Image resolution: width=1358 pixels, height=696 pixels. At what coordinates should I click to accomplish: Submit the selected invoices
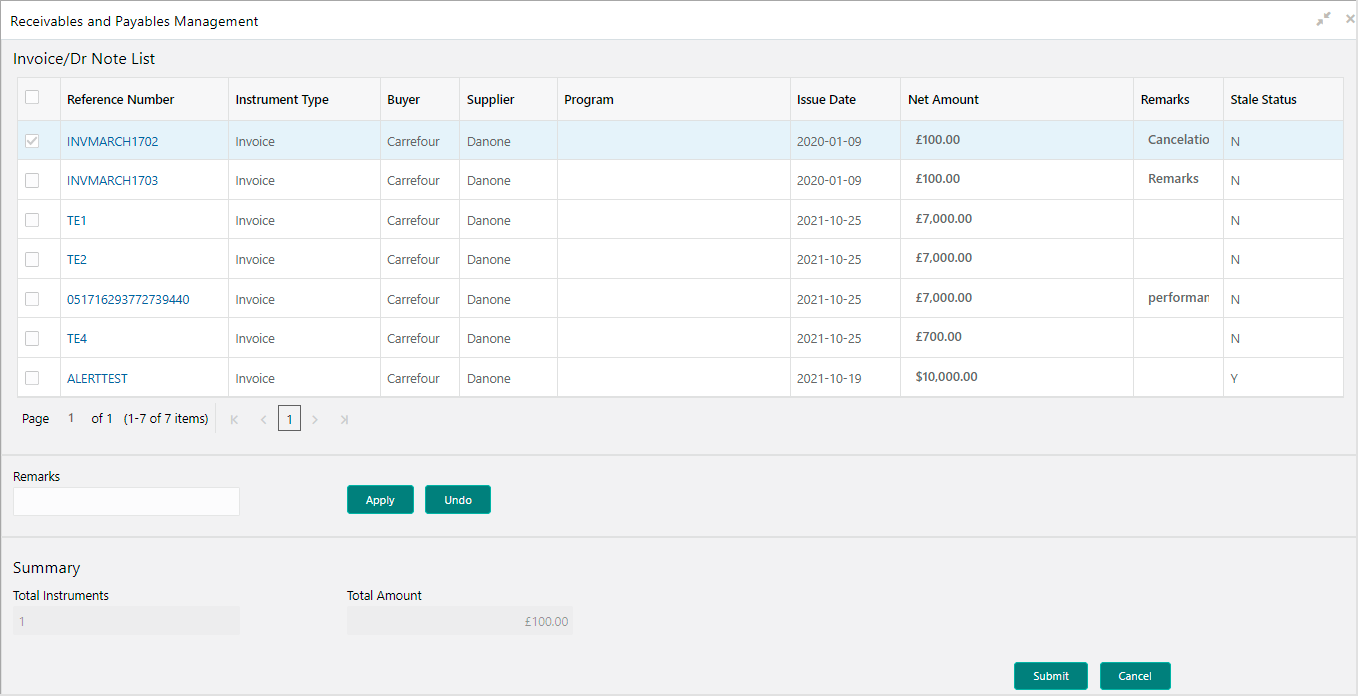(x=1051, y=676)
